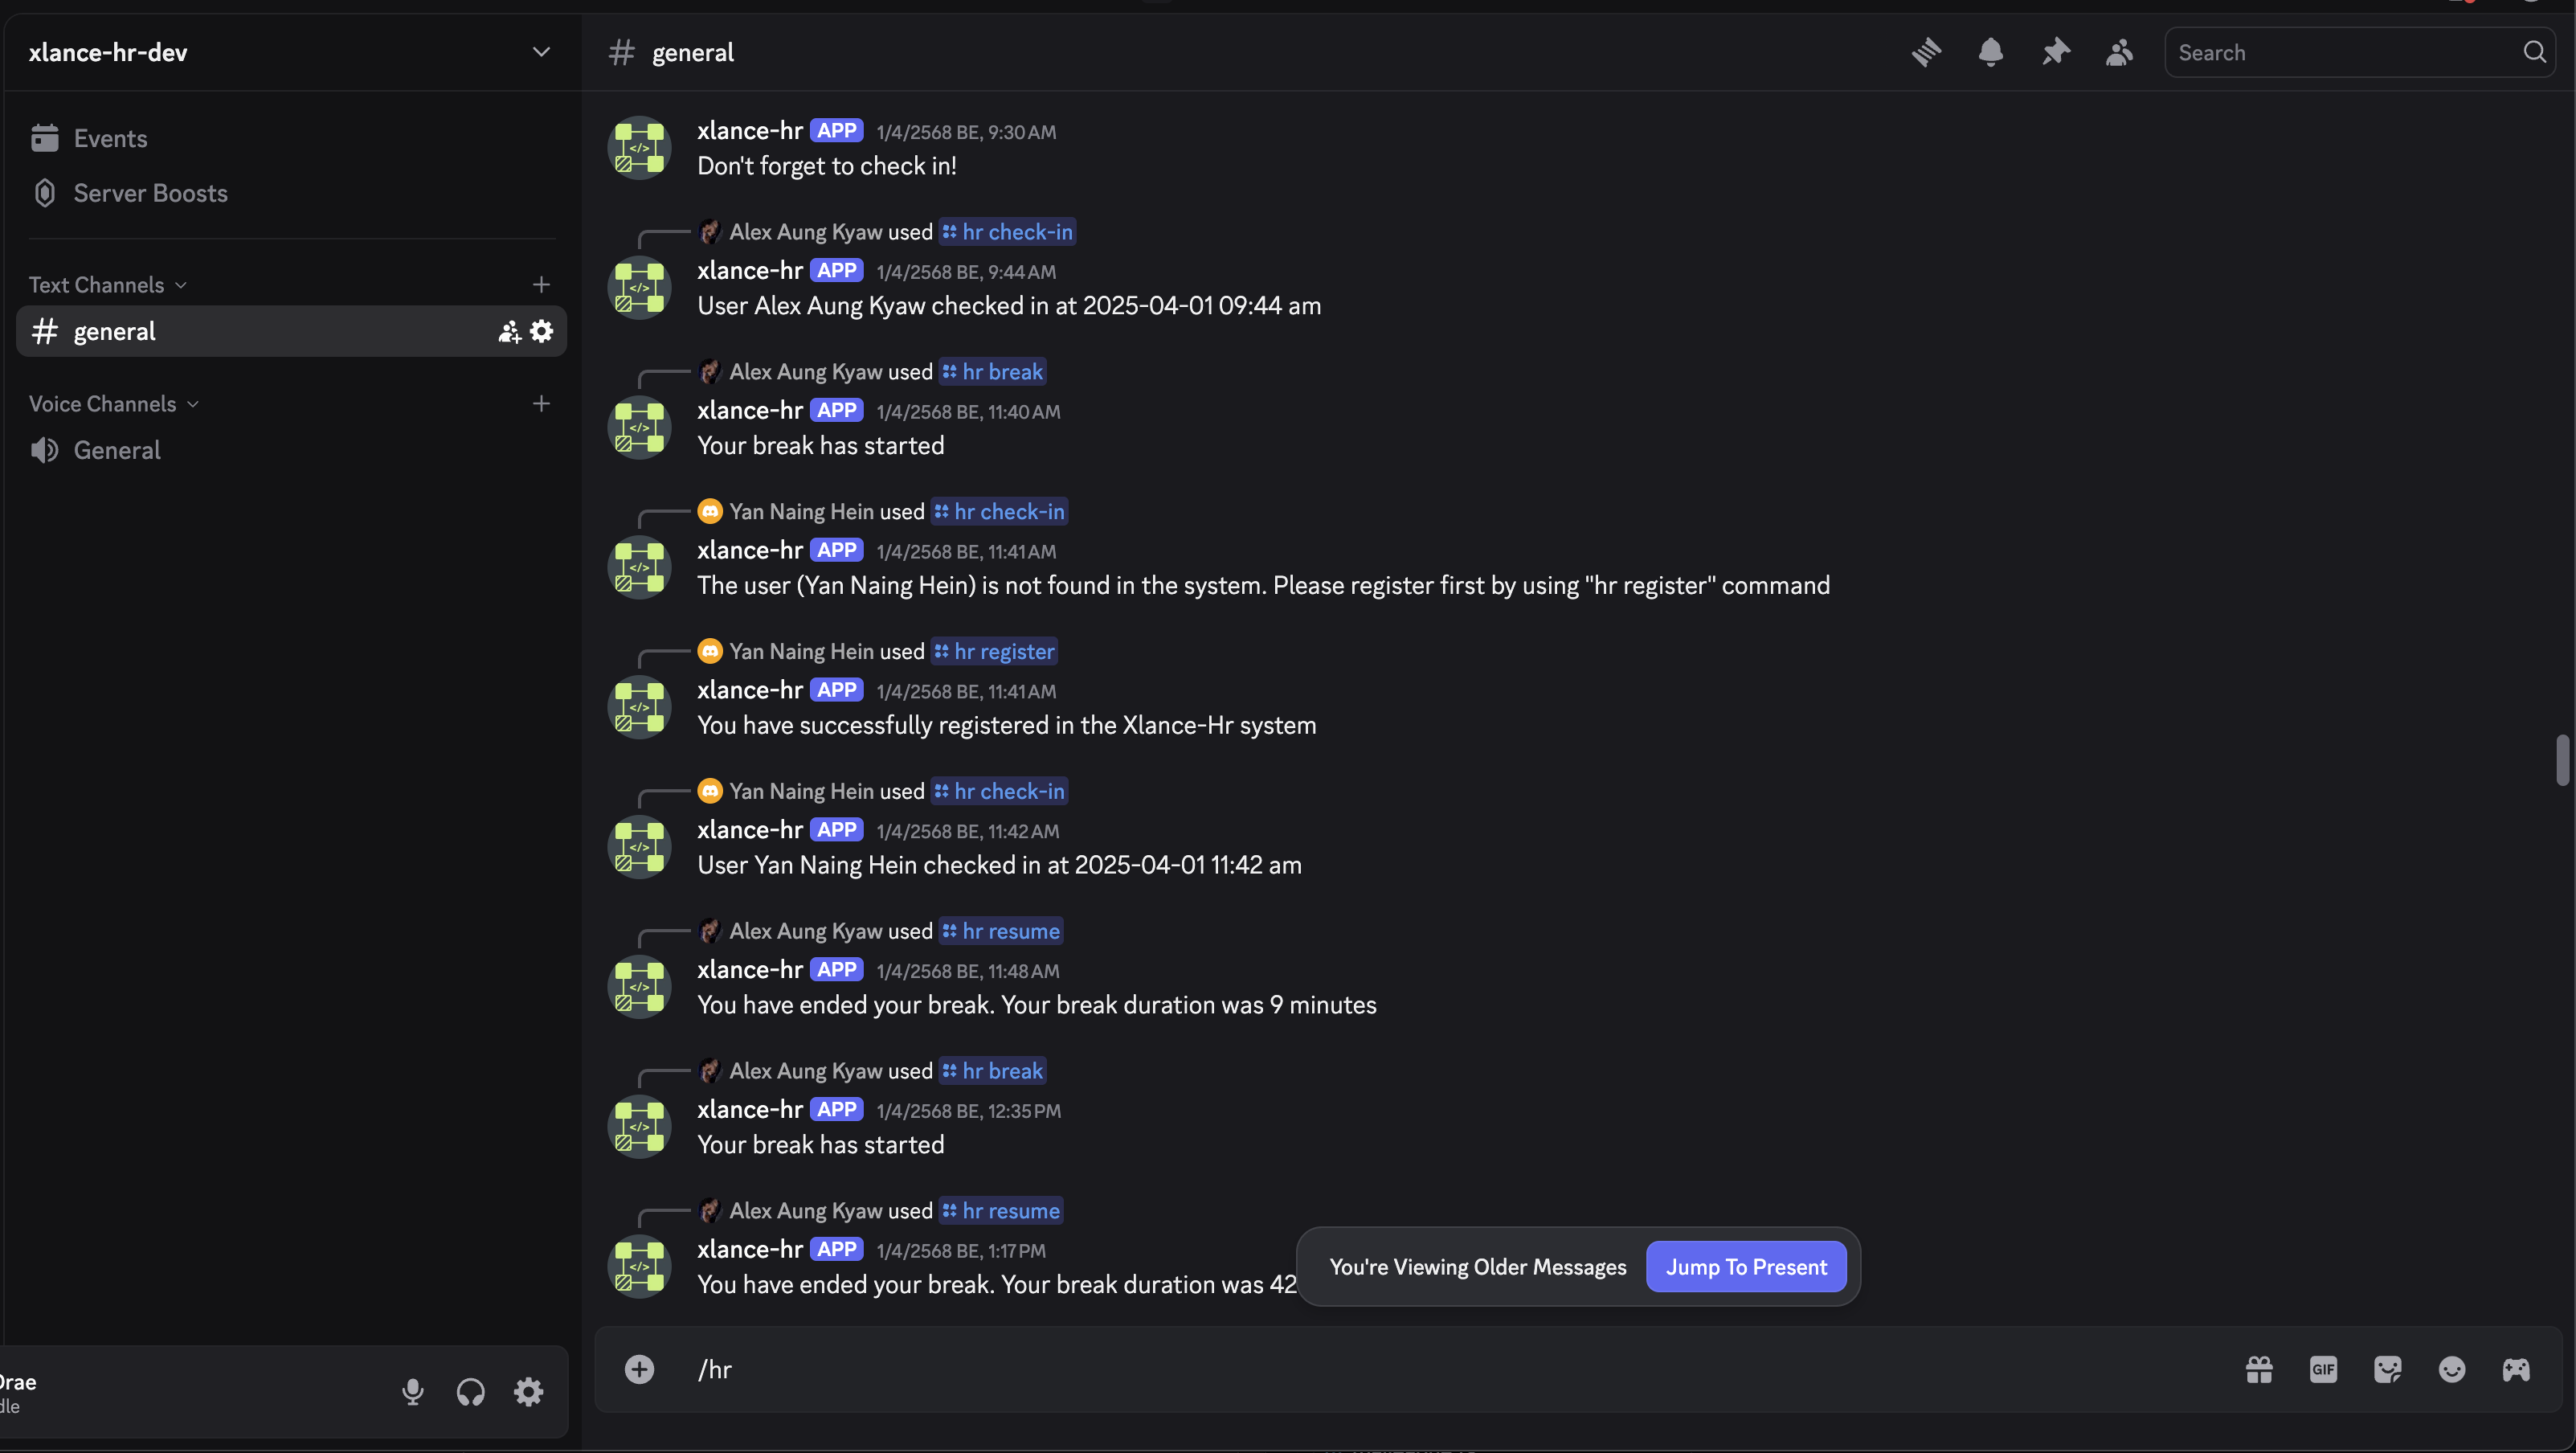The image size is (2576, 1453).
Task: Click the plus attachment button
Action: click(x=639, y=1369)
